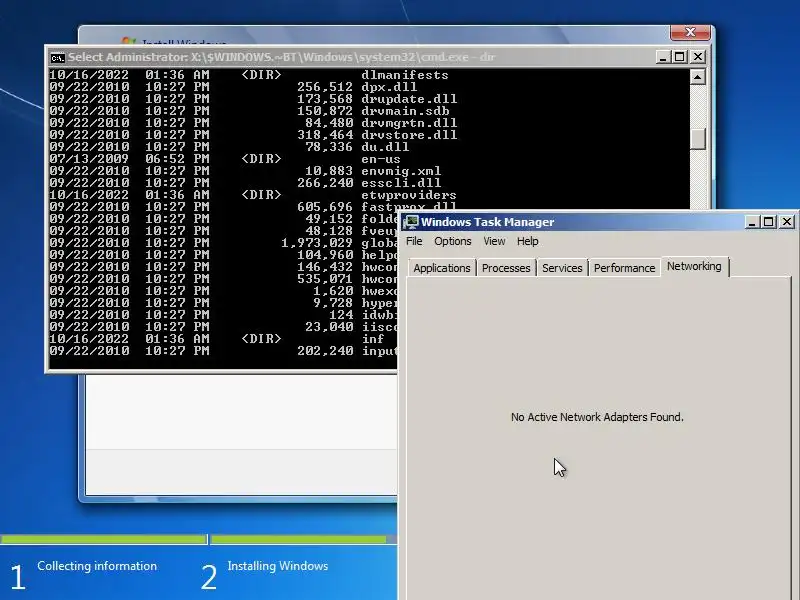This screenshot has width=800, height=600.
Task: Minimize the Task Manager window
Action: point(752,222)
